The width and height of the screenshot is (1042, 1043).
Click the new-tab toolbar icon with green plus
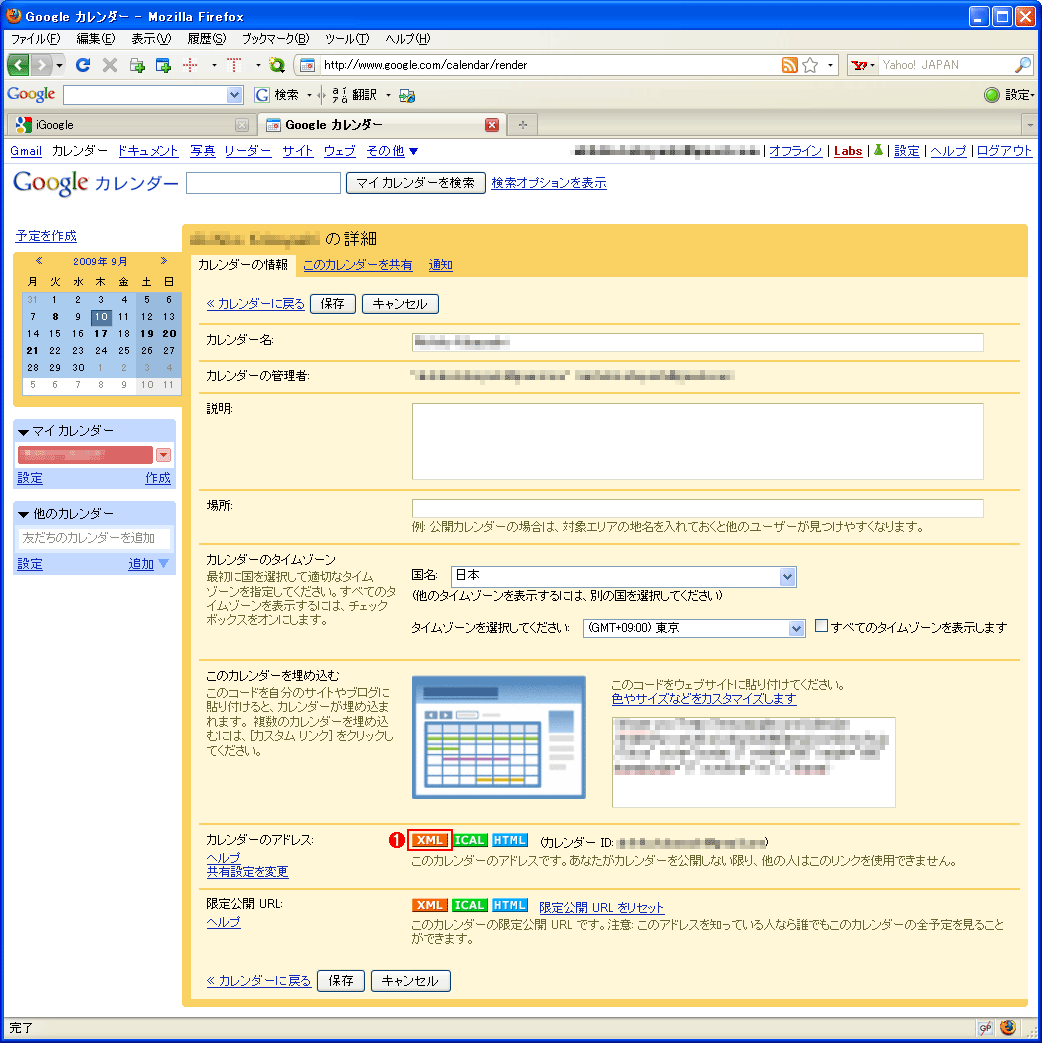point(138,65)
